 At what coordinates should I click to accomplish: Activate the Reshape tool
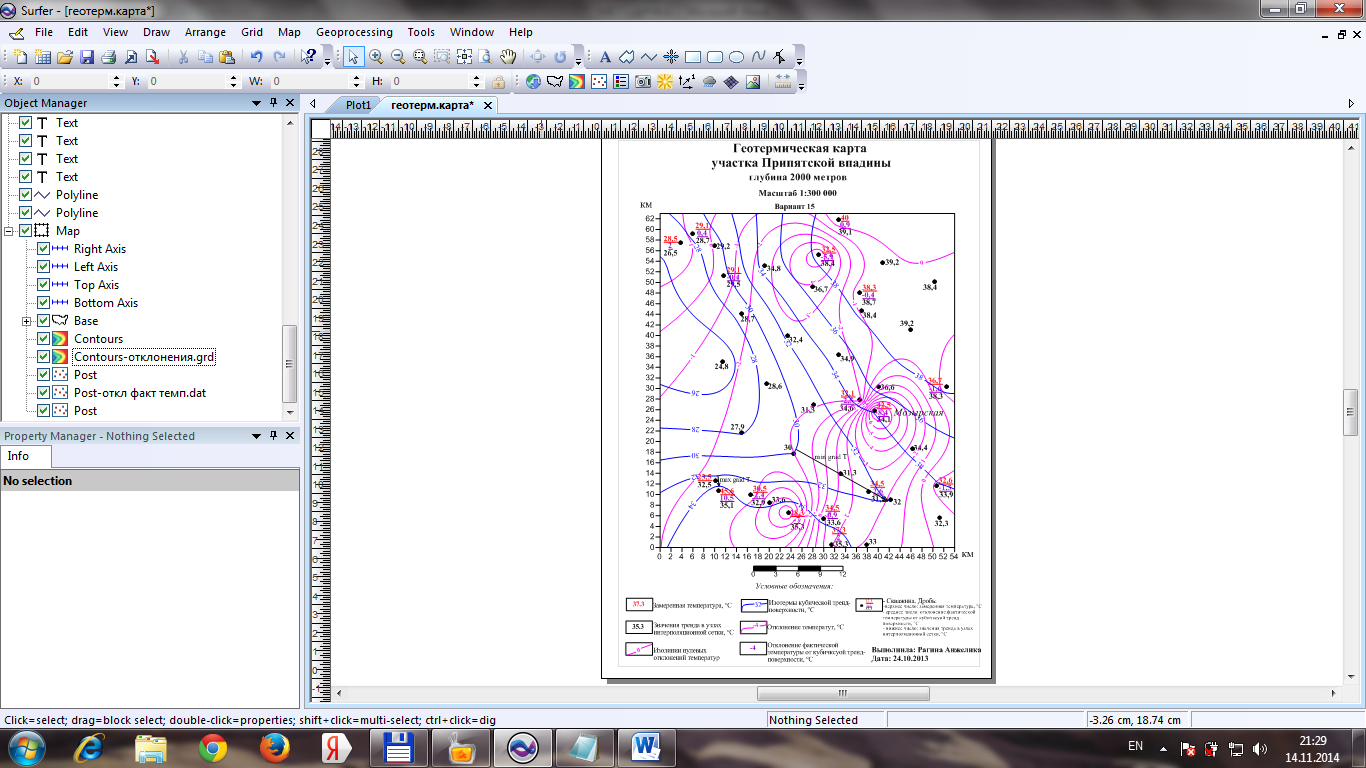click(780, 56)
